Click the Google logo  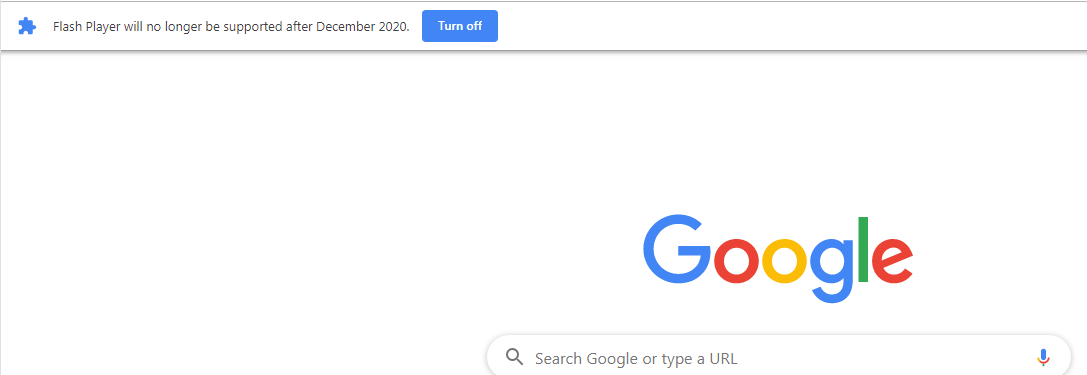[778, 259]
